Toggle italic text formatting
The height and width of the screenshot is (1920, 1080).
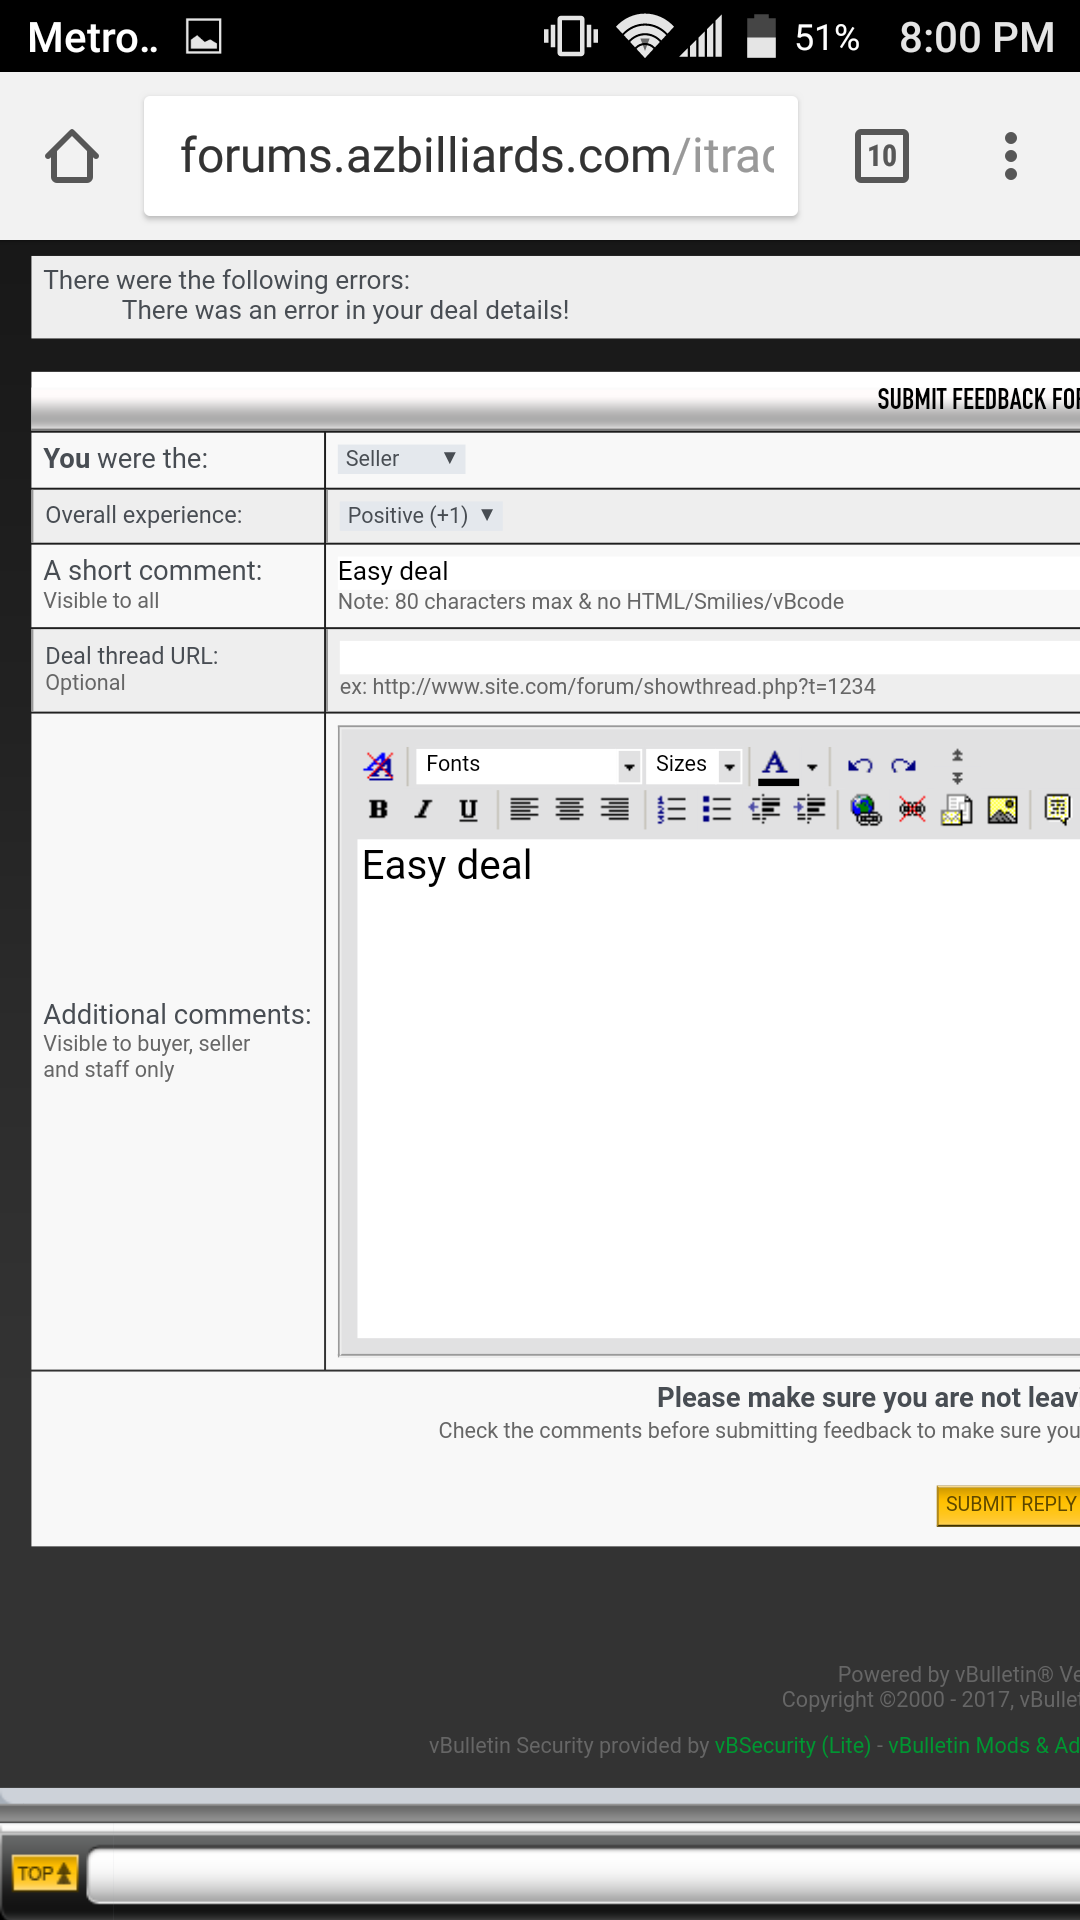coord(423,809)
